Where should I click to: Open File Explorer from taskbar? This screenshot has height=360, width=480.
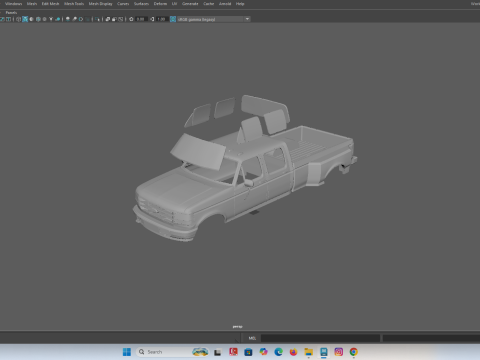pyautogui.click(x=309, y=352)
